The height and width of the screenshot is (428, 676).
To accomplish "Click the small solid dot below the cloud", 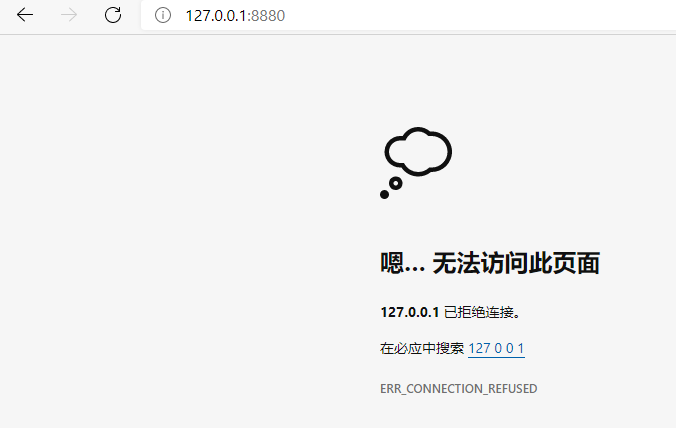I will tap(385, 194).
